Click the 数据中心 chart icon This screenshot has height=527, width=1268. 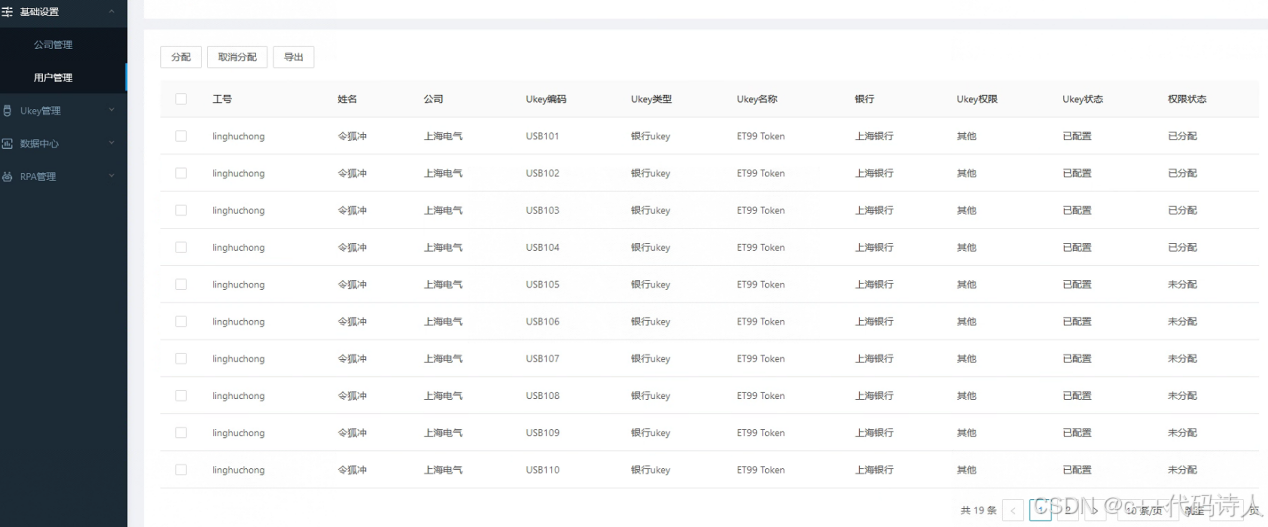pos(8,144)
